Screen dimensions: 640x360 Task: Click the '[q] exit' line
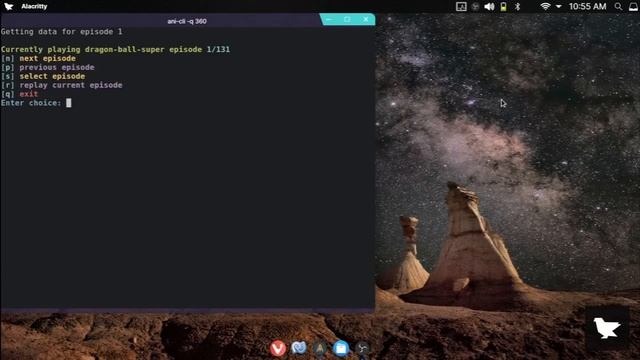click(x=20, y=94)
